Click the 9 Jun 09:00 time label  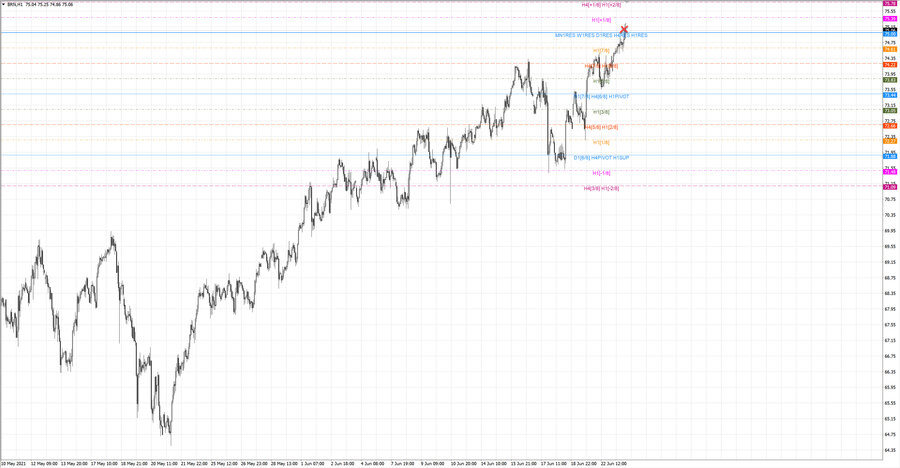coord(432,463)
